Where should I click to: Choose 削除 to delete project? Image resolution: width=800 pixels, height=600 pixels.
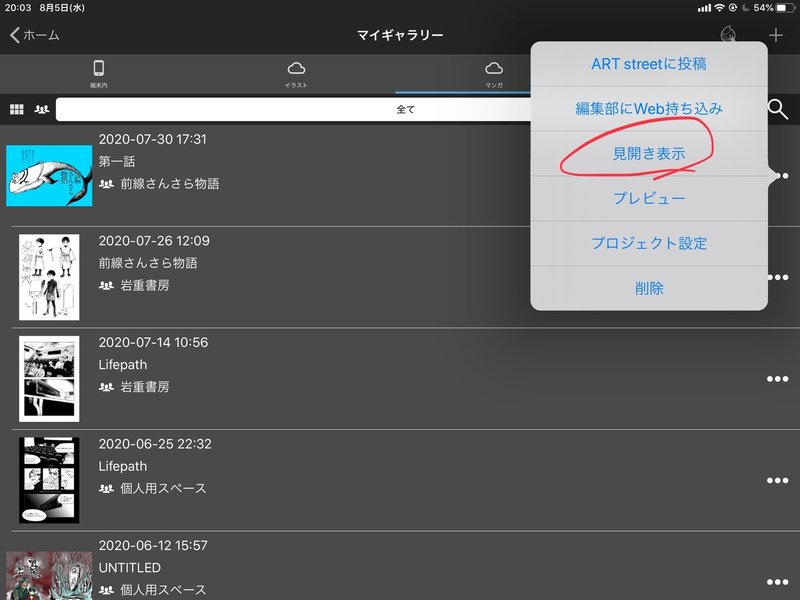(649, 288)
